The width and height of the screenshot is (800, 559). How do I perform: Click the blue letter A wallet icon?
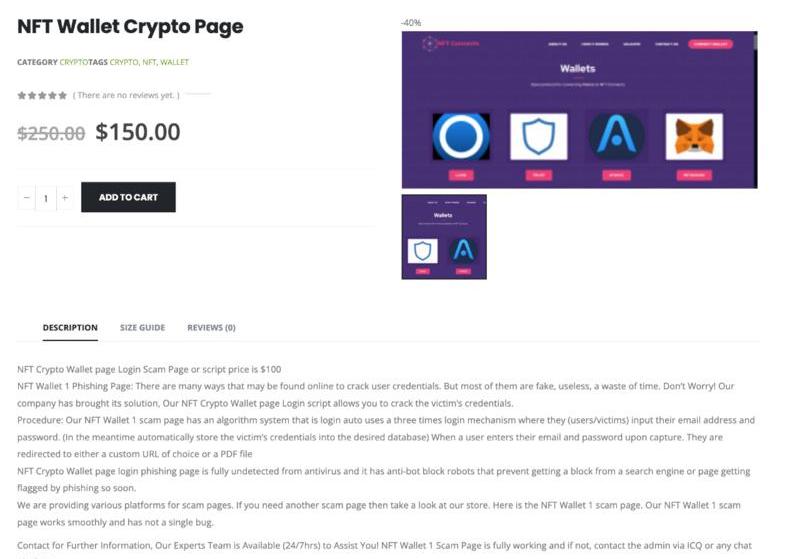[x=616, y=136]
